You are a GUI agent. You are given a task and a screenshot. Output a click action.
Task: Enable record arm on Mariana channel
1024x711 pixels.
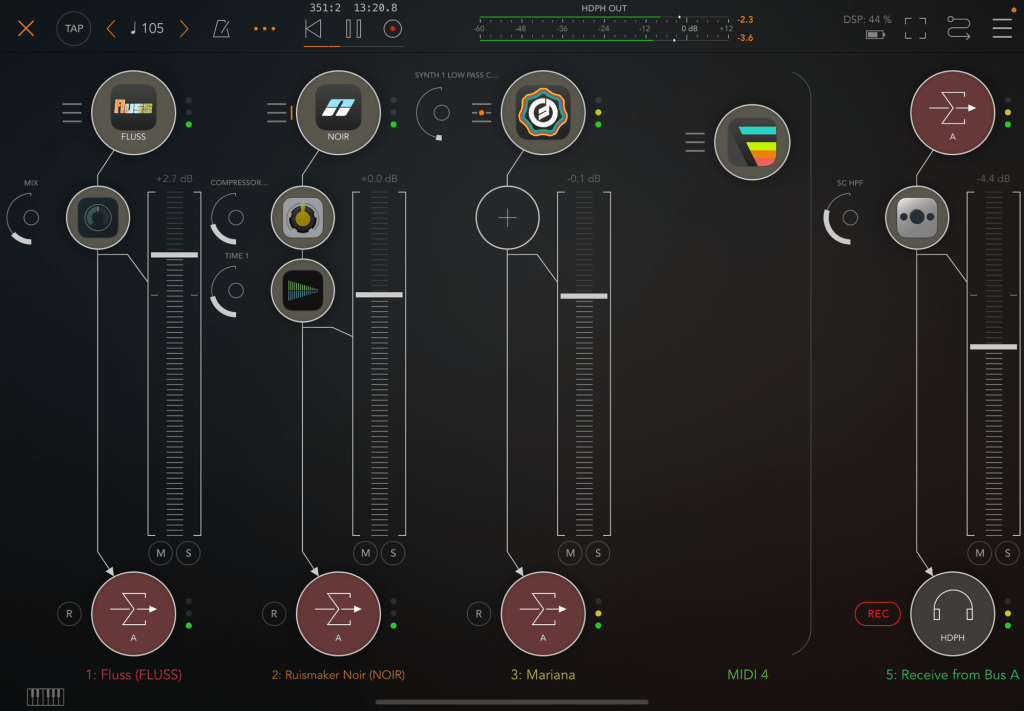479,614
